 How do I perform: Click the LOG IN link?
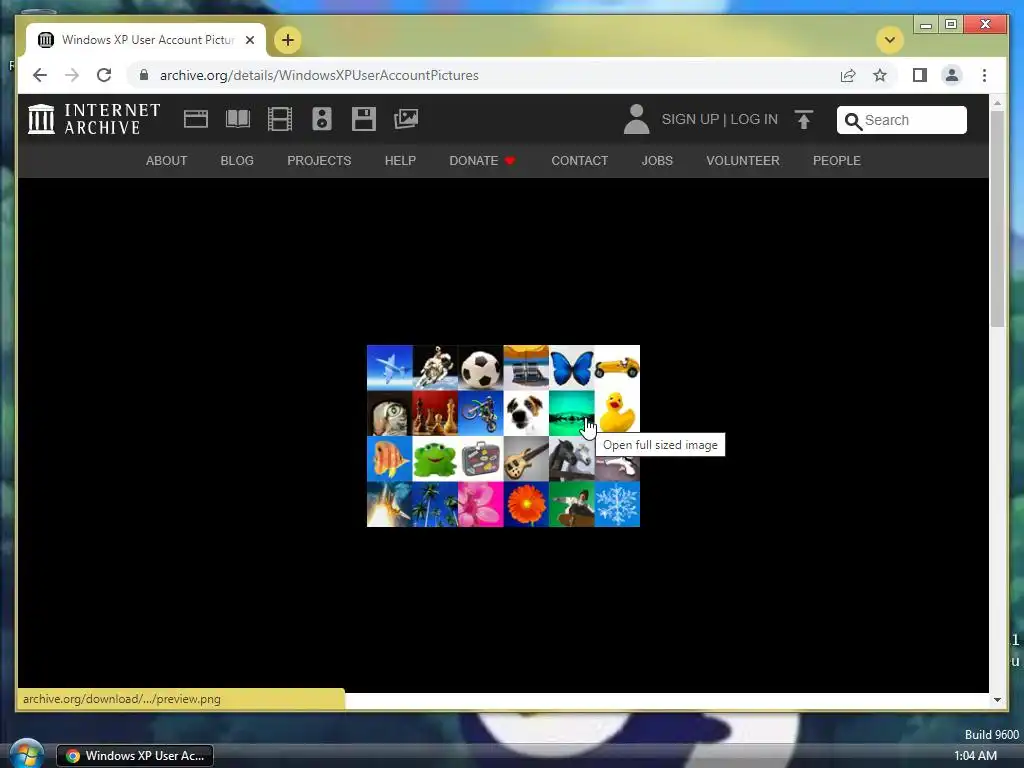[754, 120]
